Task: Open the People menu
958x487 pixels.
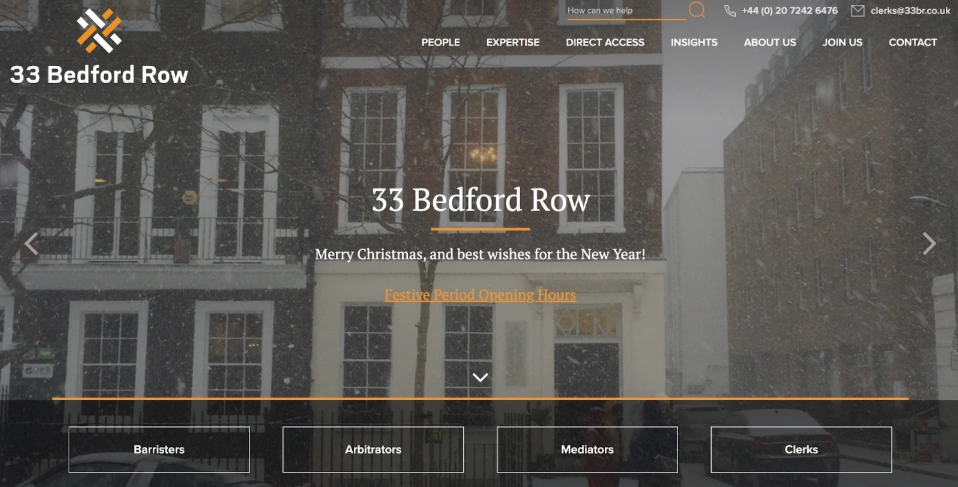Action: tap(441, 42)
